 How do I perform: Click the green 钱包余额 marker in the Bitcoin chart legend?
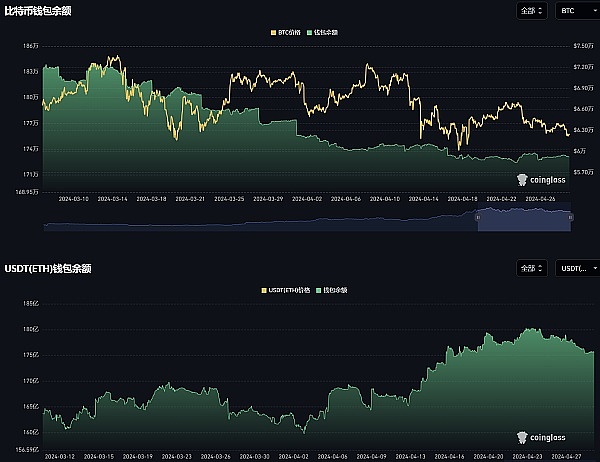coord(309,33)
